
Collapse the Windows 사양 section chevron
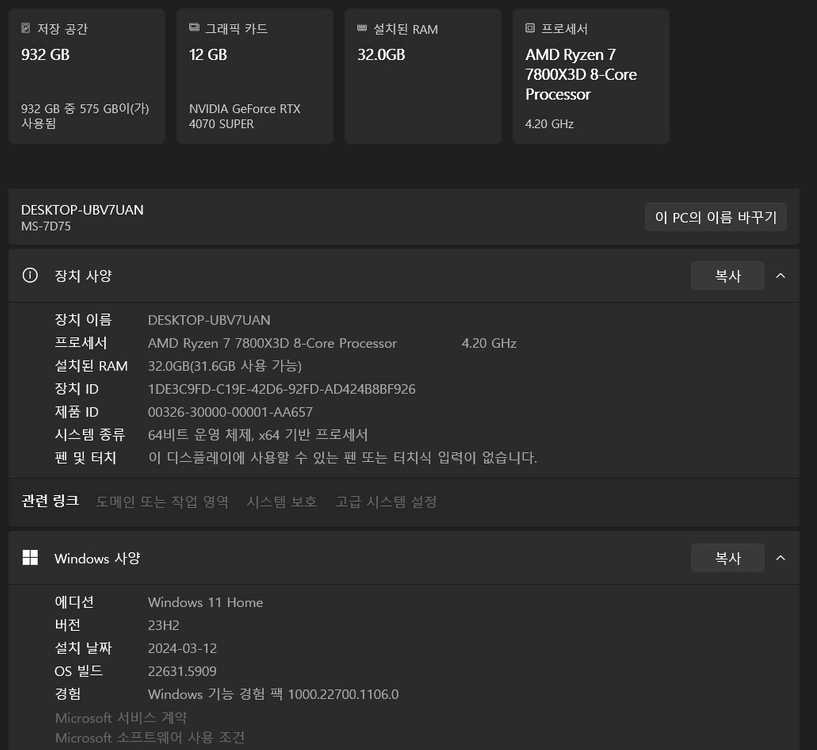[781, 558]
